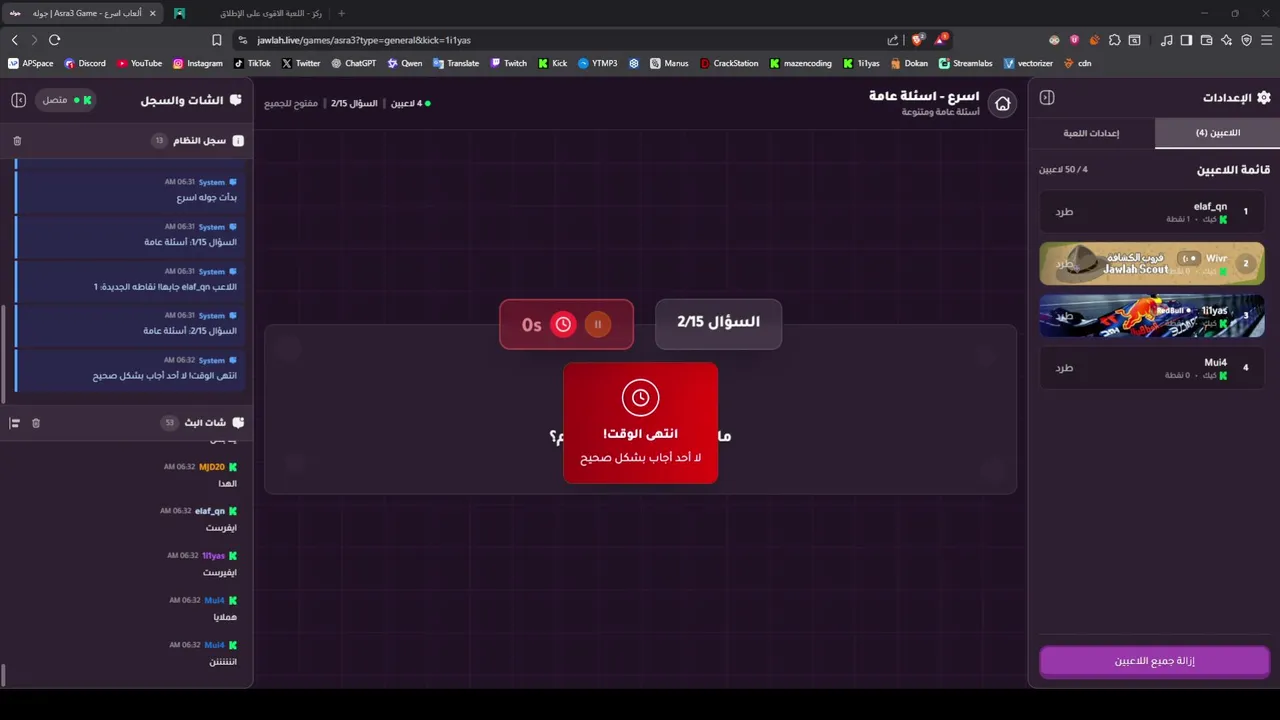
Task: Click the سجل النظام section header
Action: tap(126, 141)
